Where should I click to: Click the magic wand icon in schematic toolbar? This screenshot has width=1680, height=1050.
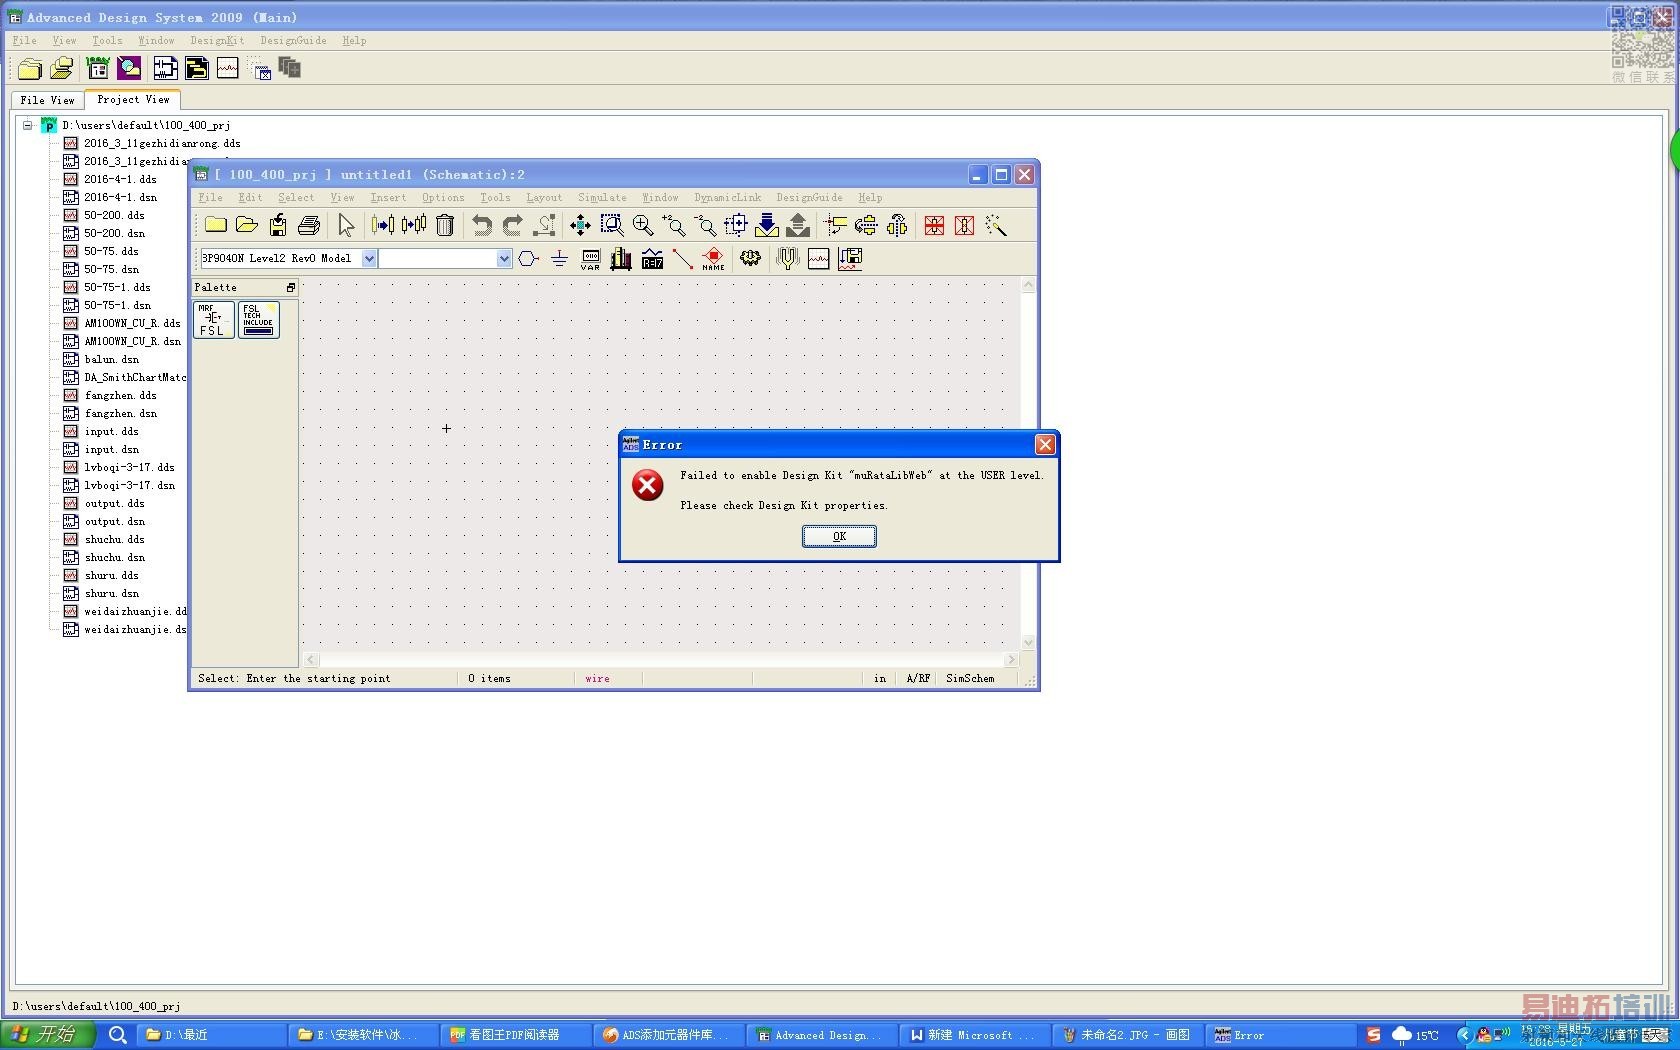pyautogui.click(x=996, y=226)
